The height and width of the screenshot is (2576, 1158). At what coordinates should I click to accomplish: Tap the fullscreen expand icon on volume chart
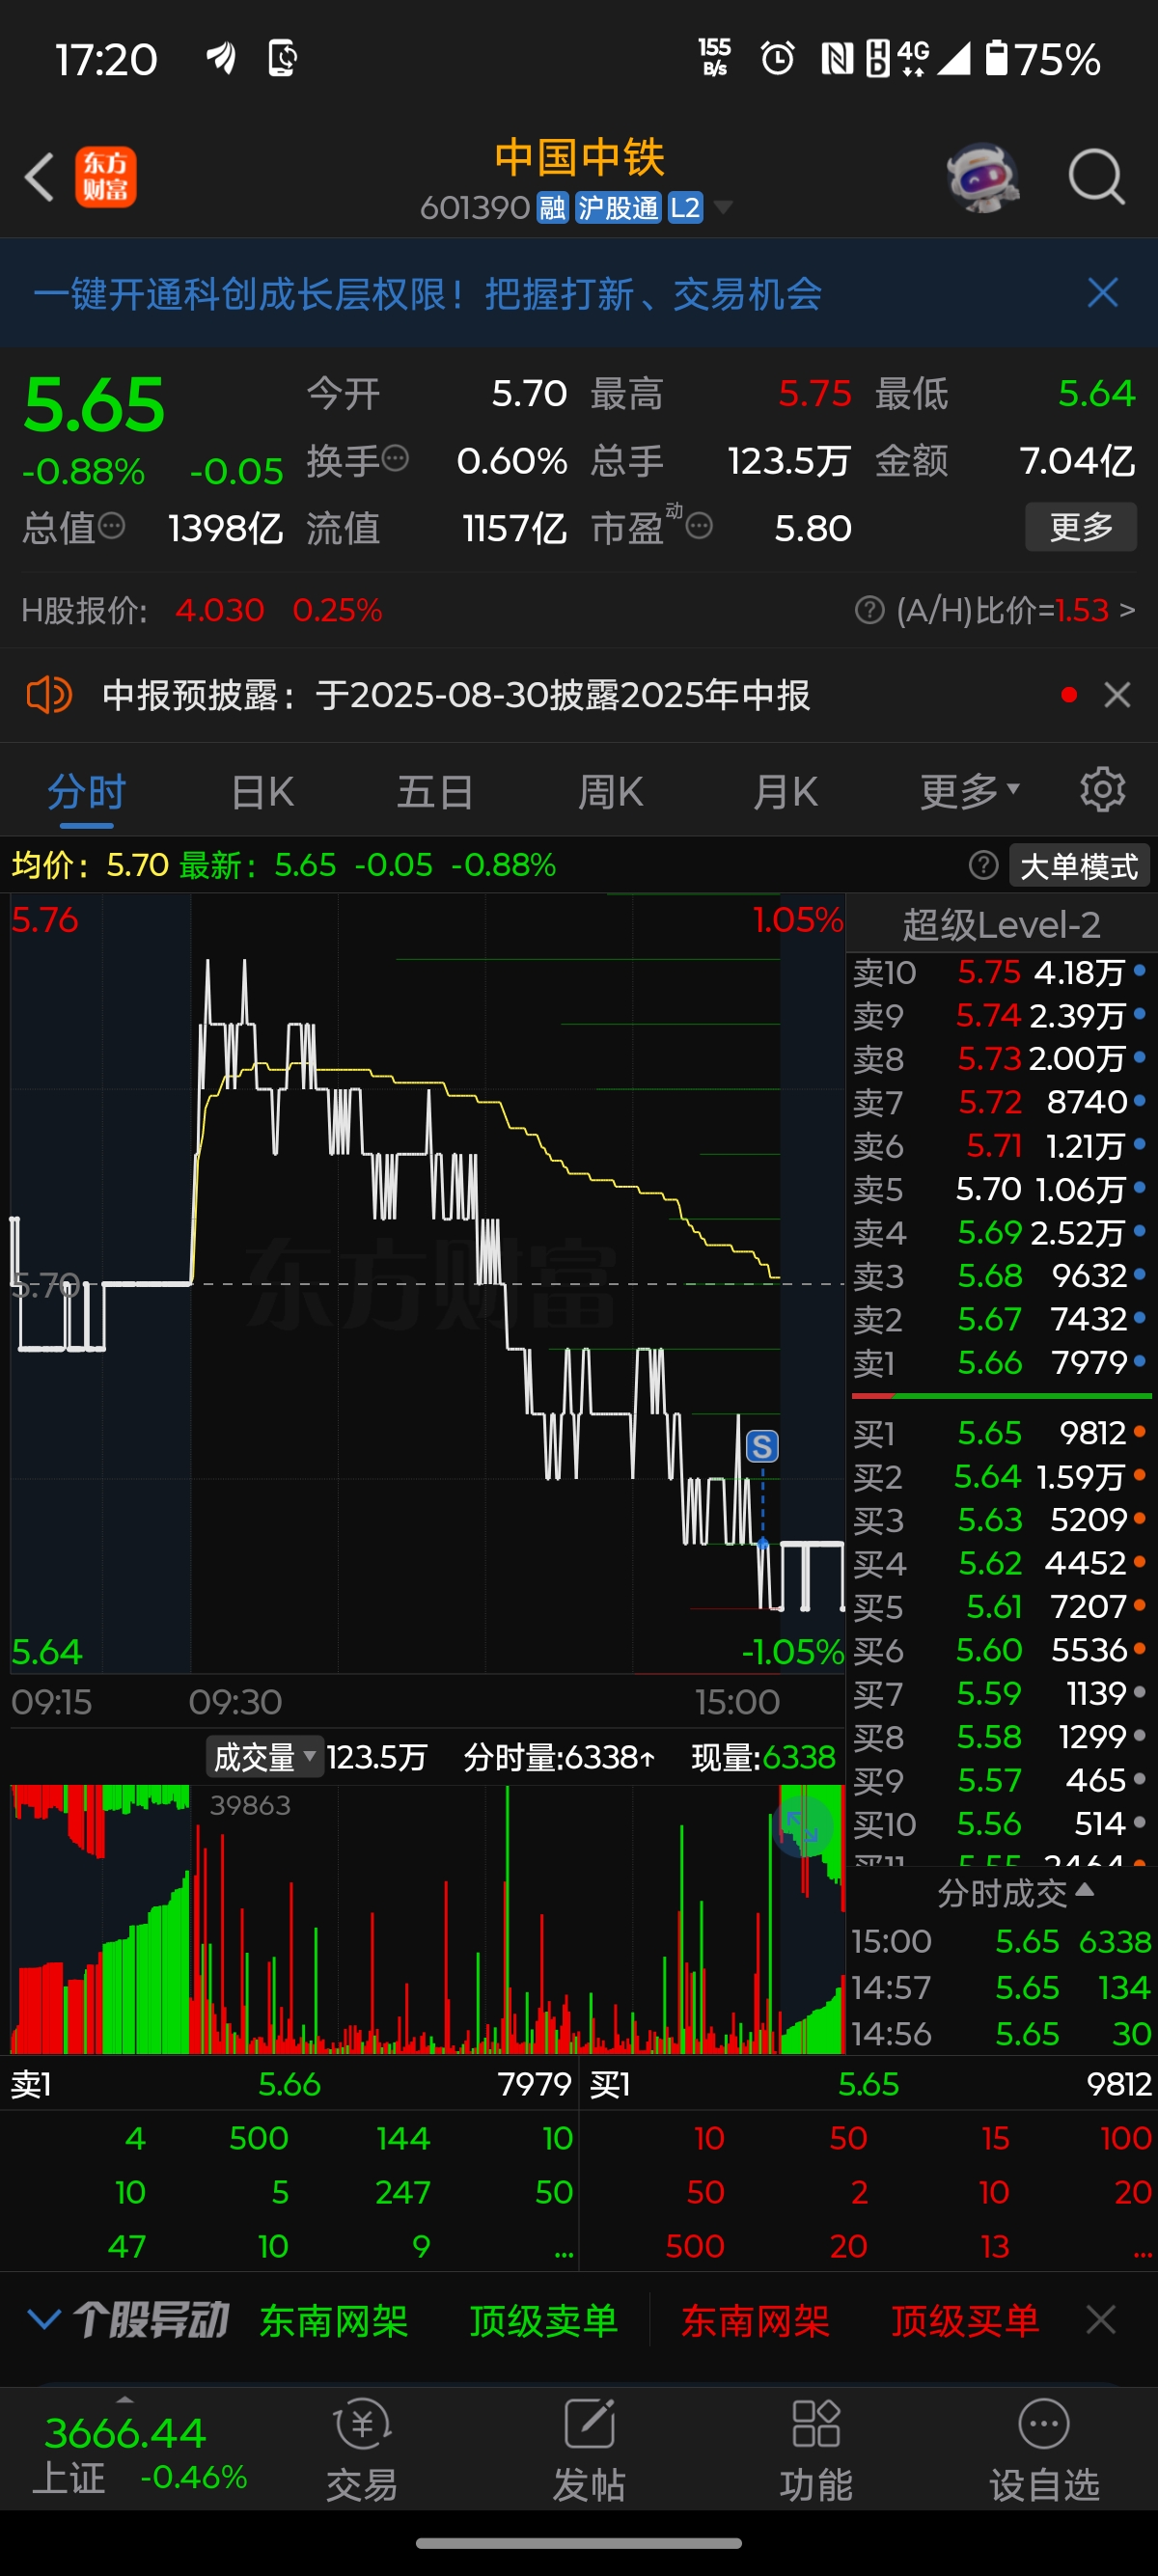point(803,1826)
